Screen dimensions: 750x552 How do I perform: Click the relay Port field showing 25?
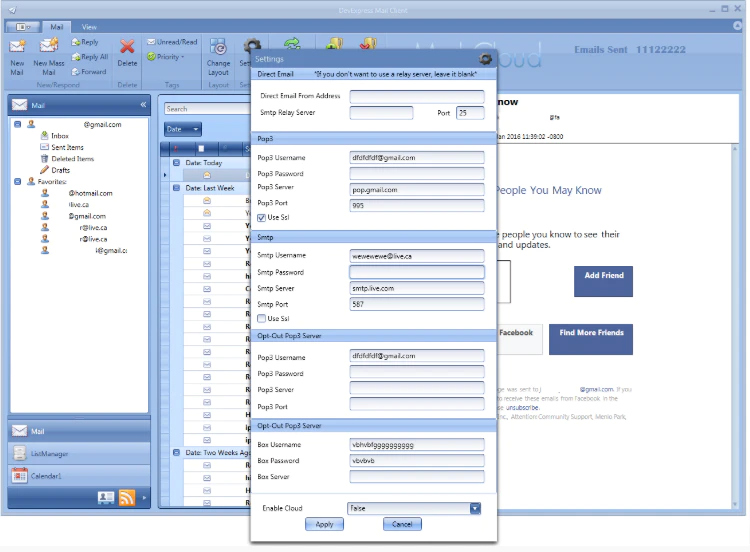(x=470, y=113)
